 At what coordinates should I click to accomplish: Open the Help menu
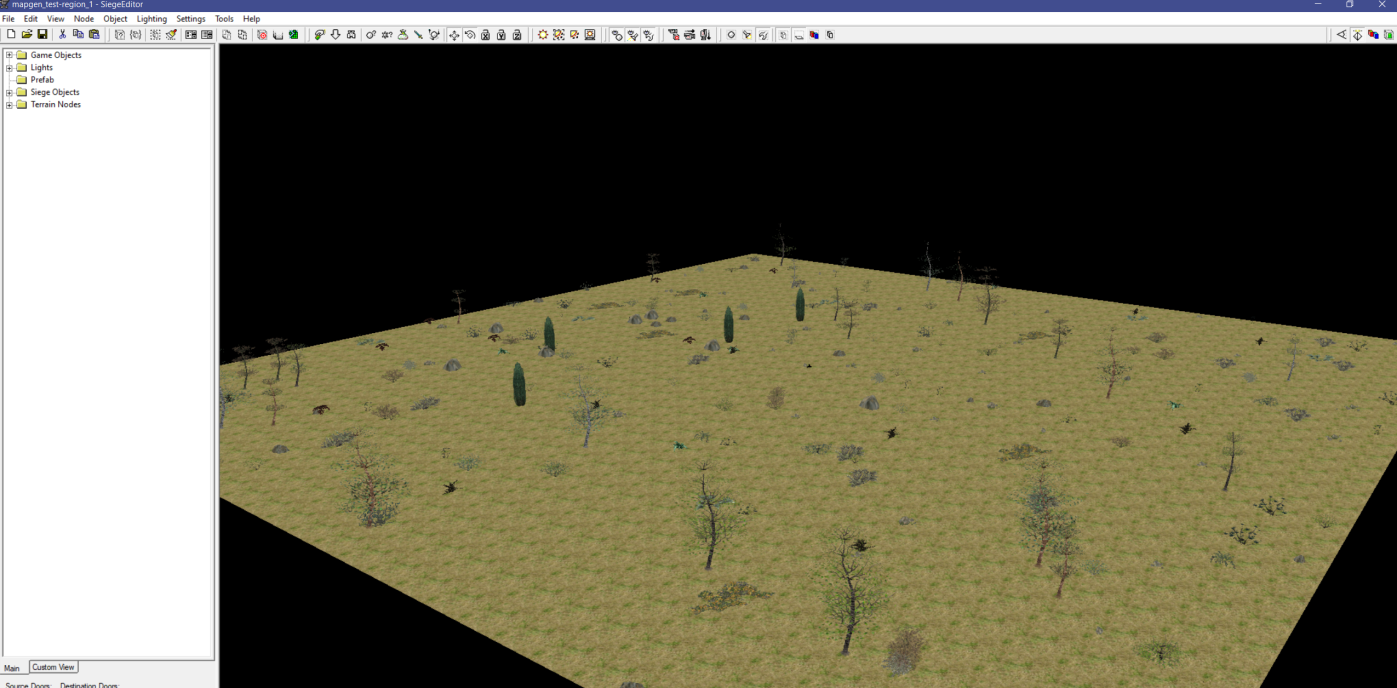(x=251, y=19)
